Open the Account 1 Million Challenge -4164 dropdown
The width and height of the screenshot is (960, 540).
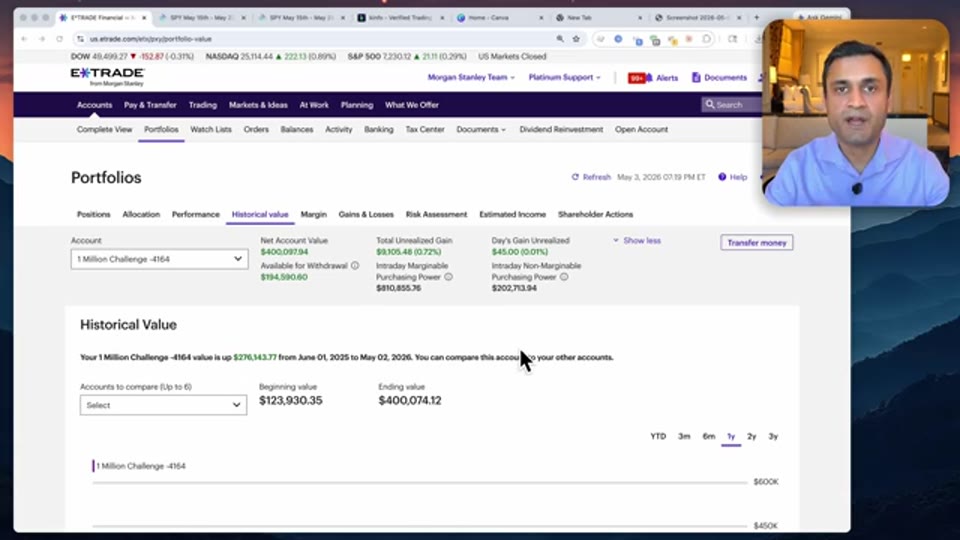pos(159,259)
